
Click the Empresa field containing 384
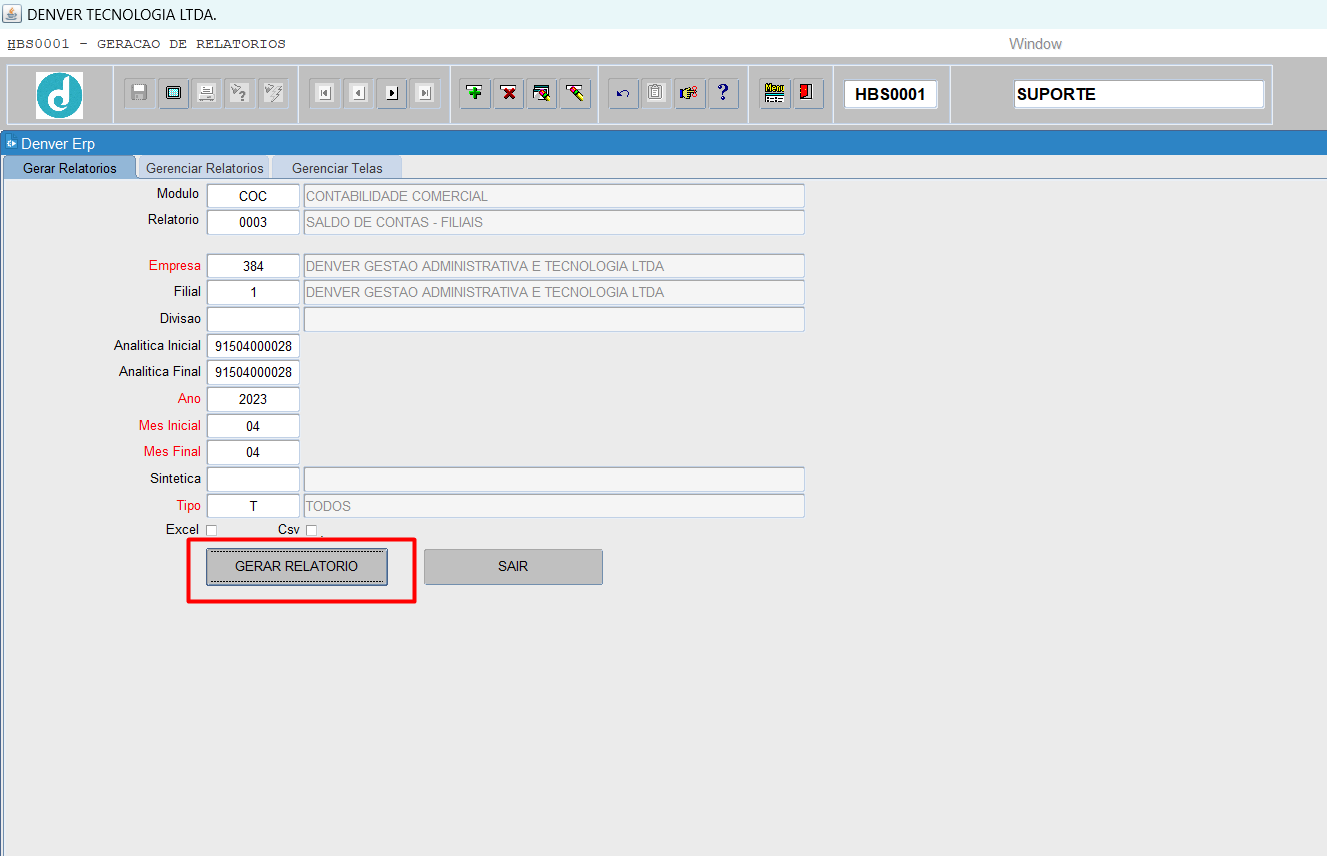click(x=253, y=266)
